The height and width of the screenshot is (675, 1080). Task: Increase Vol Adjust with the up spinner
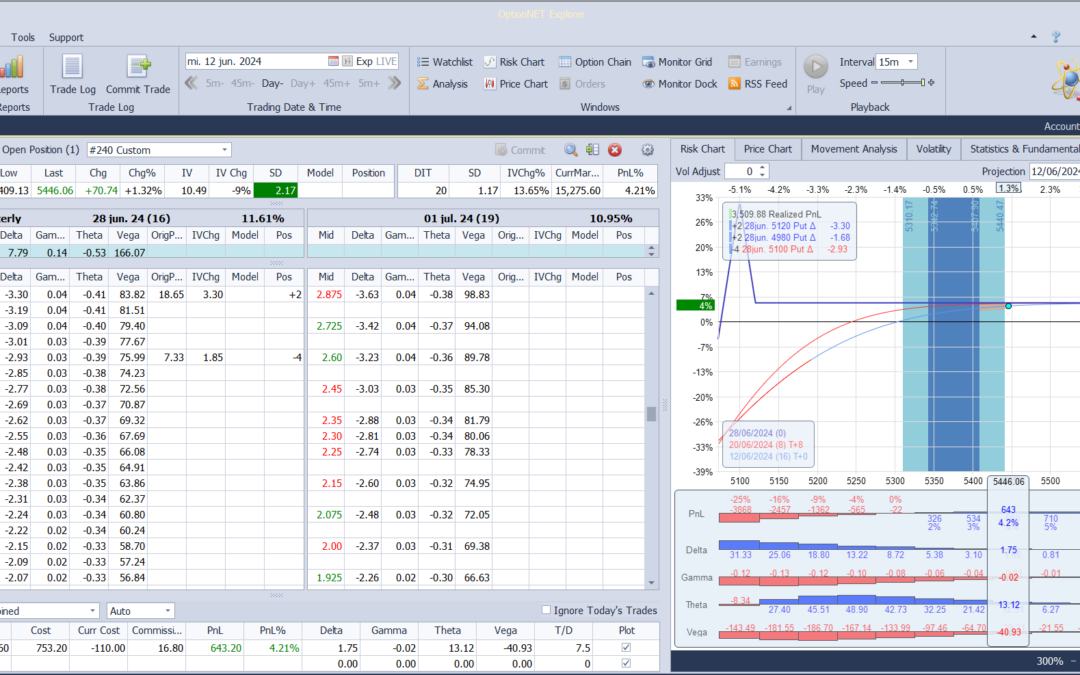click(x=762, y=167)
